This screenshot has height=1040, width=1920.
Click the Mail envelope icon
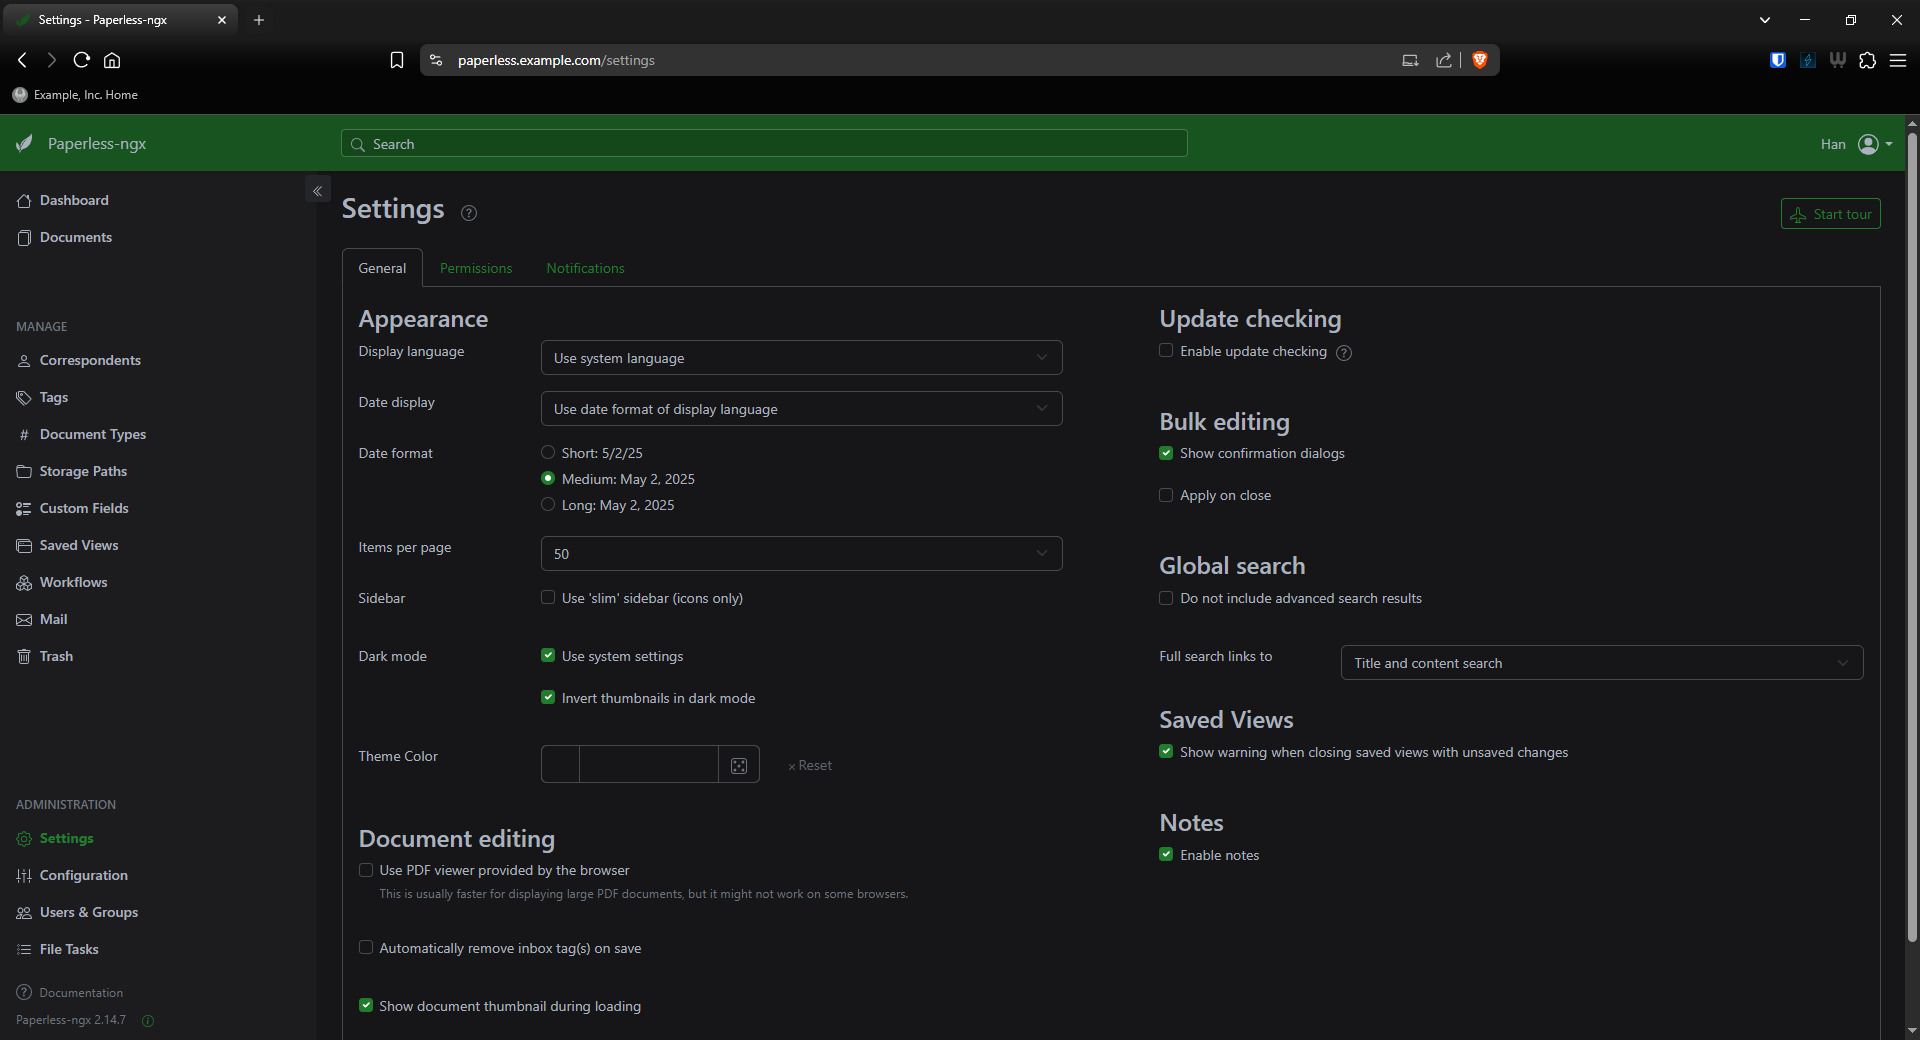click(x=24, y=620)
